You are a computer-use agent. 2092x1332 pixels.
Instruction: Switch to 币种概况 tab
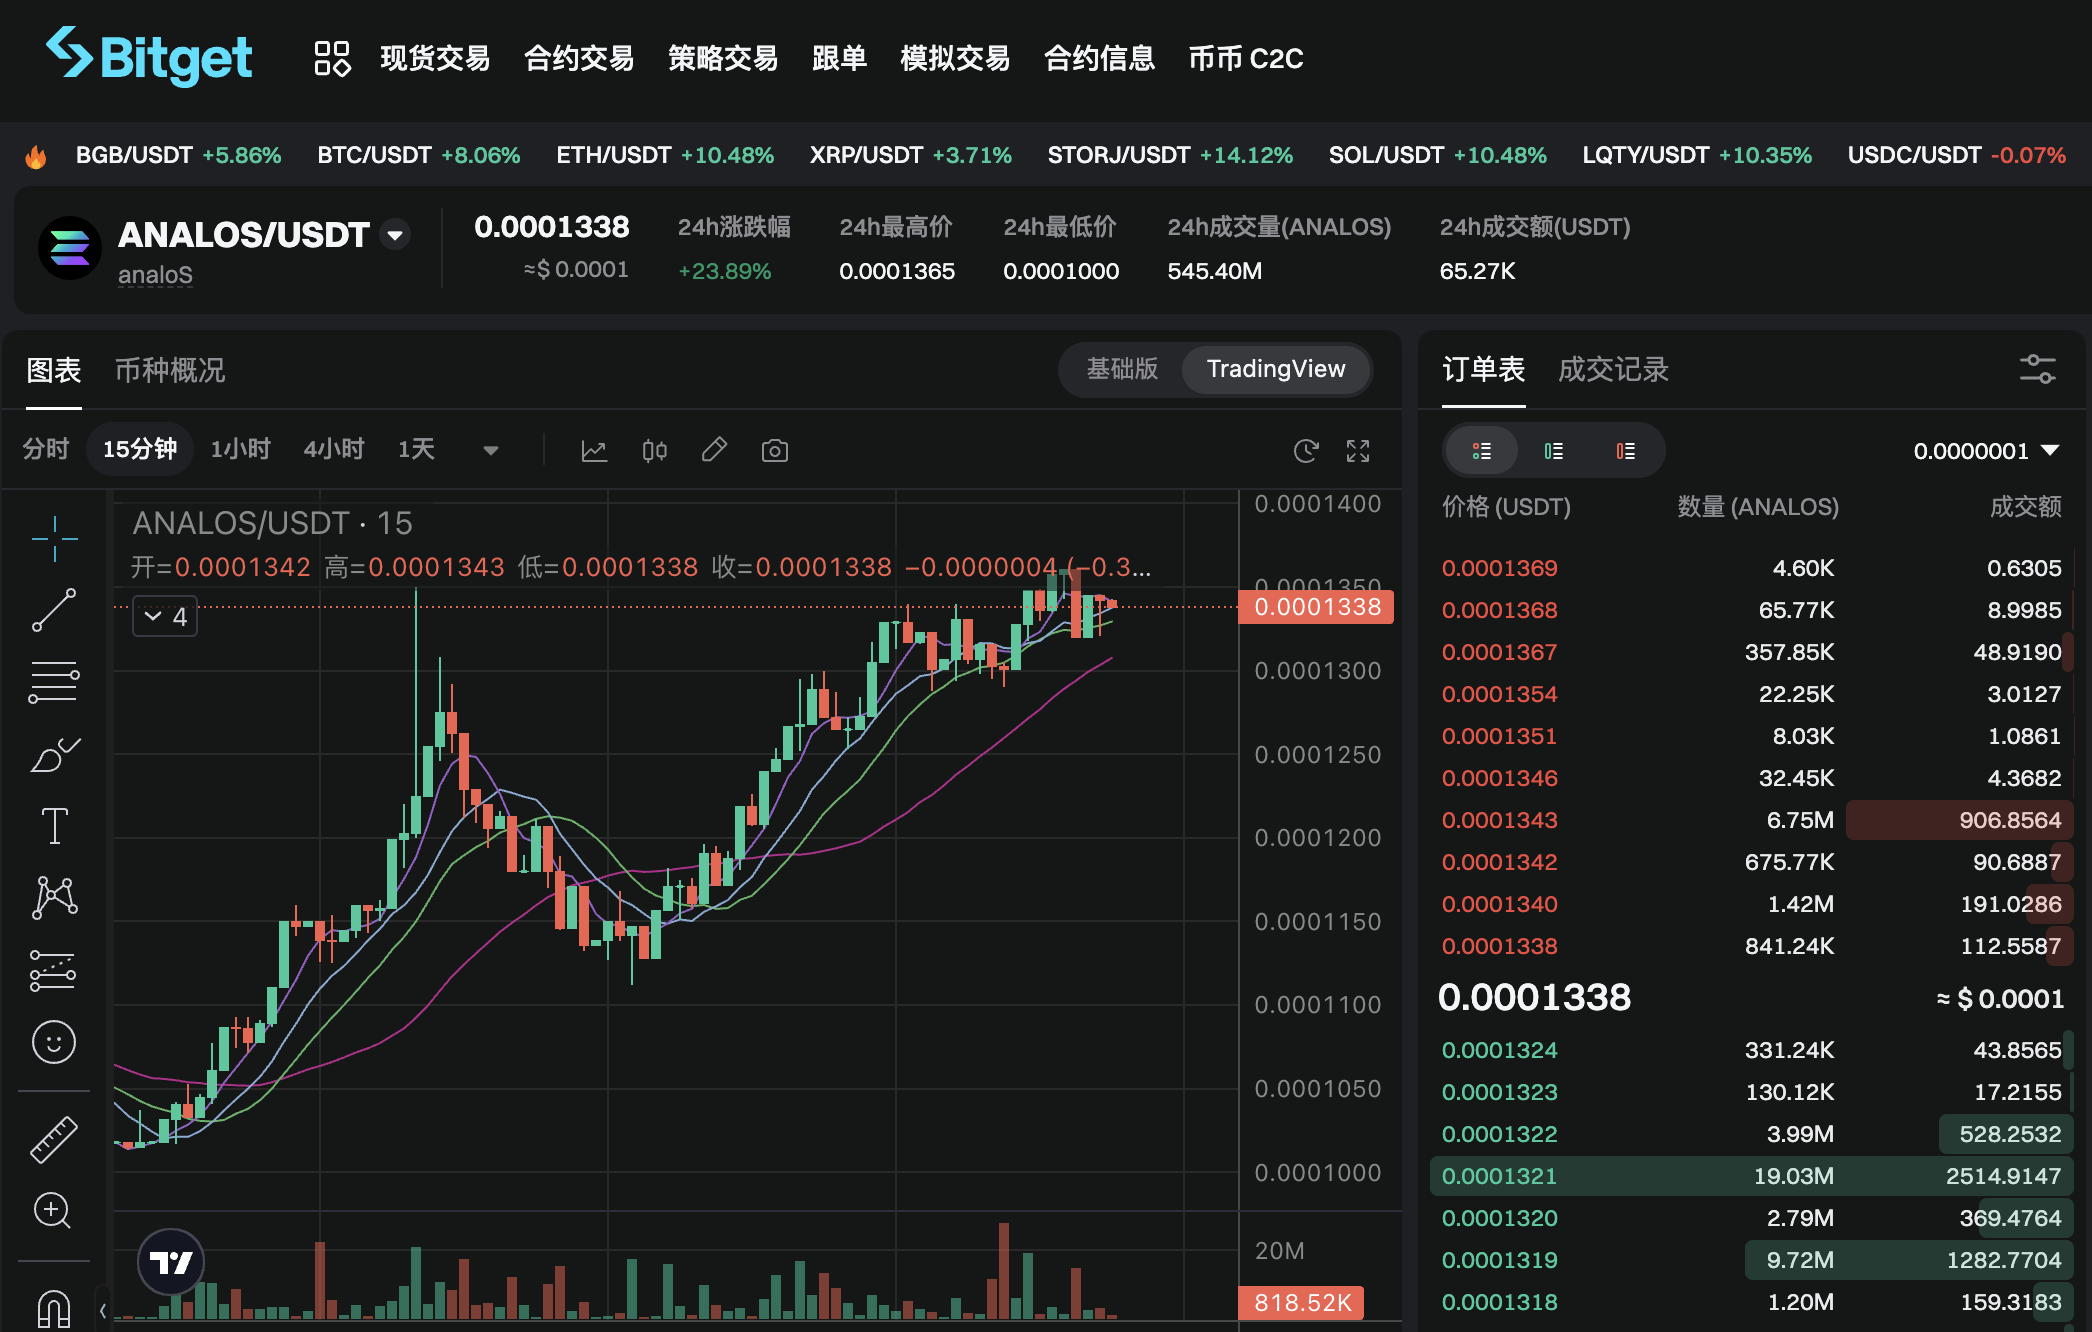(x=170, y=371)
